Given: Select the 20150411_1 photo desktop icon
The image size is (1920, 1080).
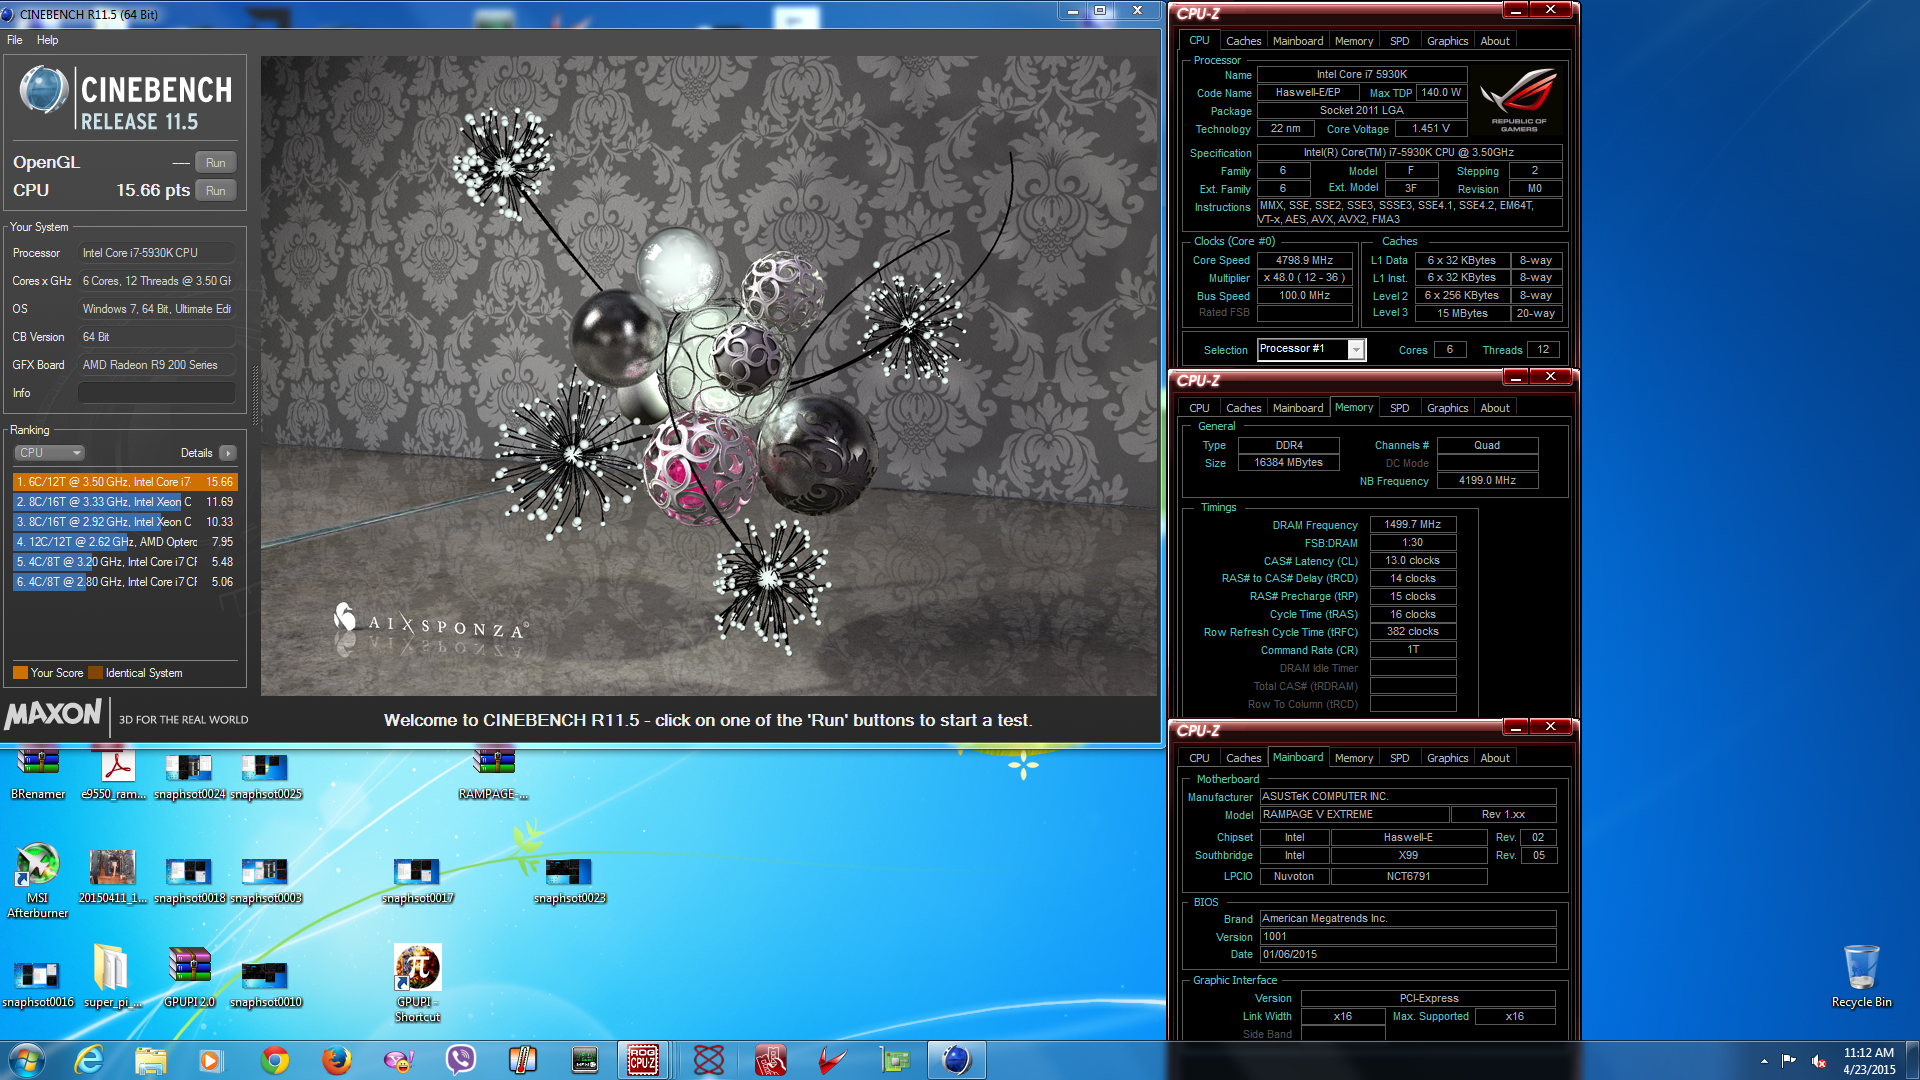Looking at the screenshot, I should pos(112,876).
